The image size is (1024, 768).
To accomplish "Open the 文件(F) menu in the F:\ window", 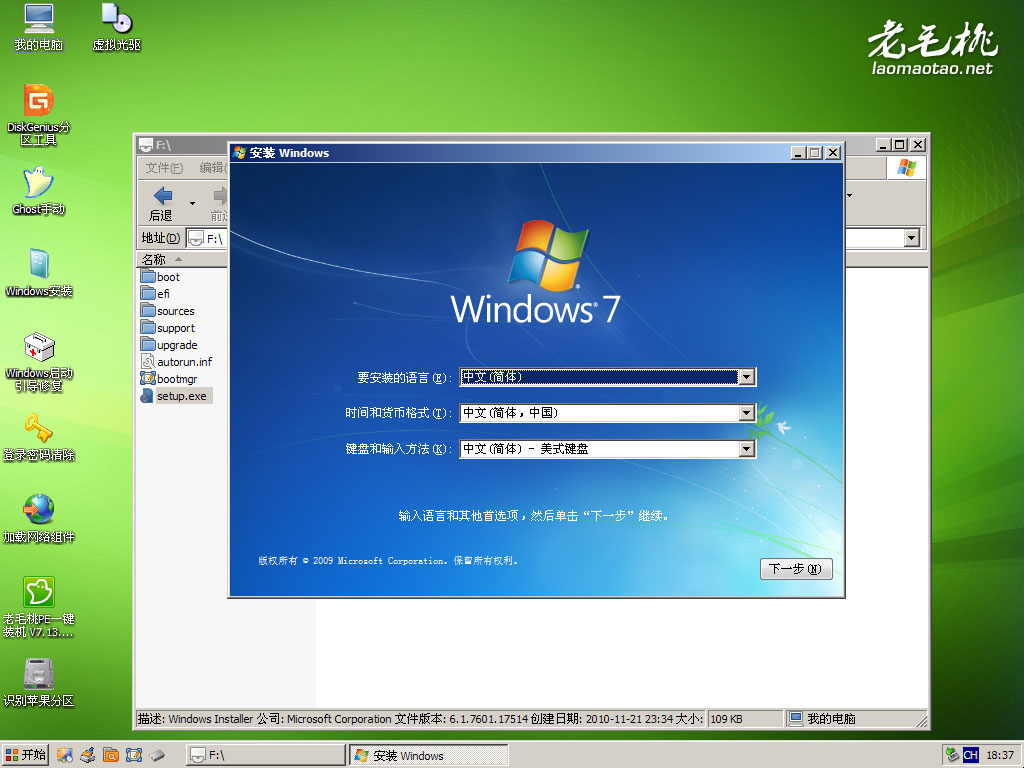I will coord(164,168).
